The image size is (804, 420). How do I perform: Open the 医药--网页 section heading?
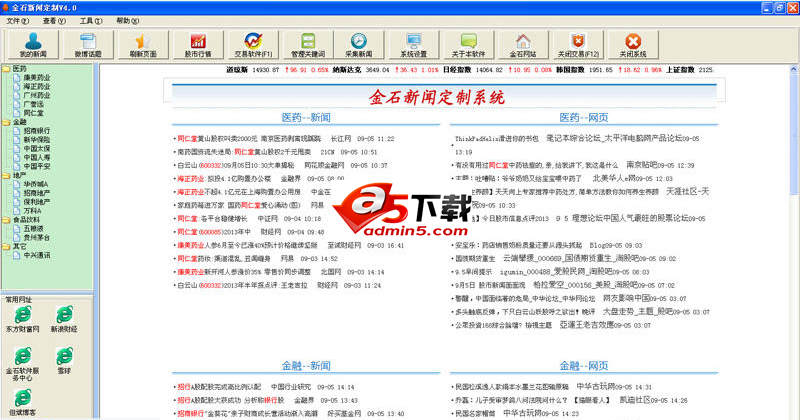[584, 117]
